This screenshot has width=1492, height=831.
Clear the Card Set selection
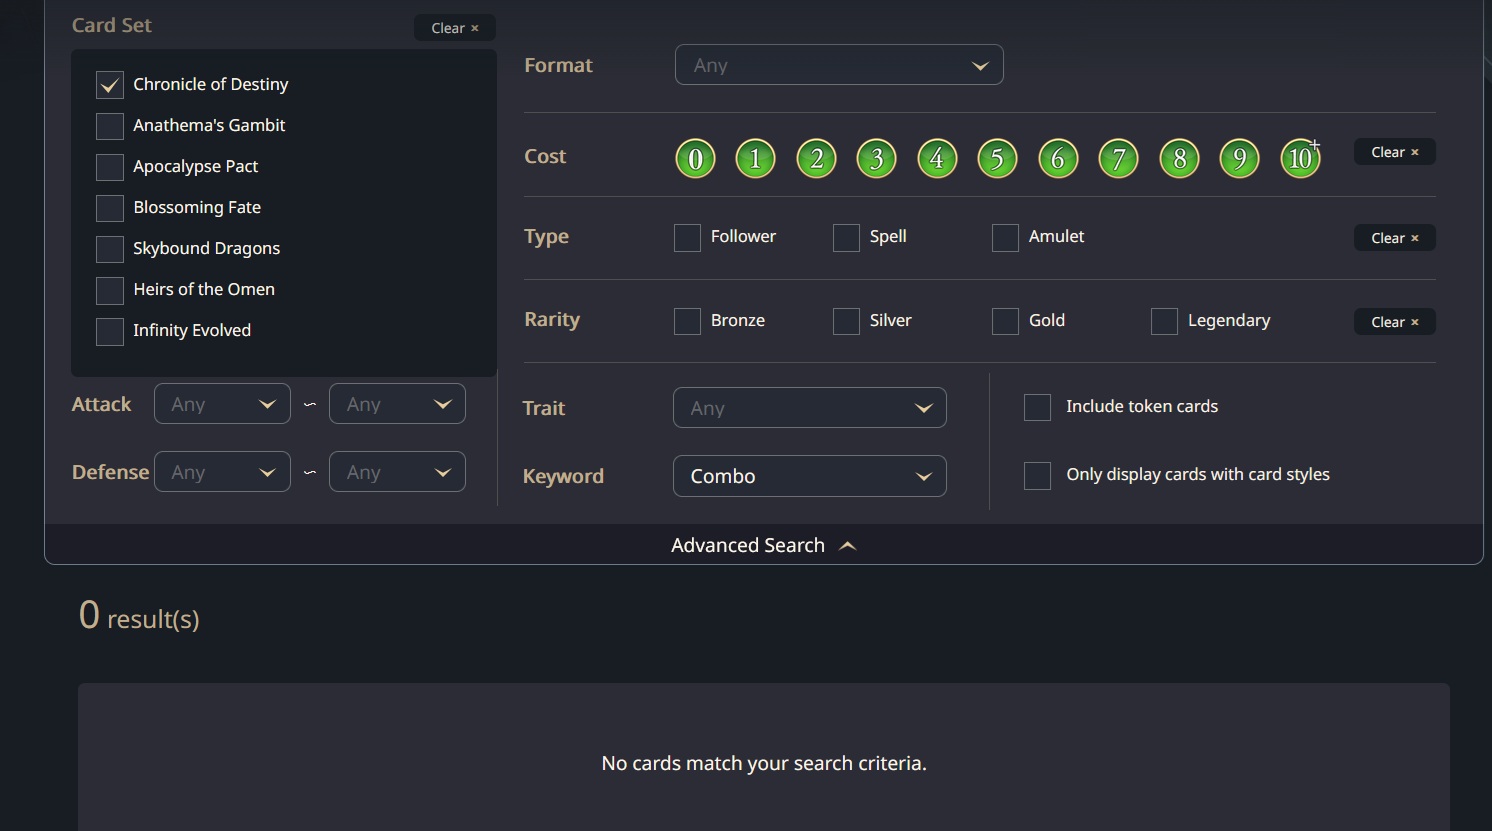(455, 28)
